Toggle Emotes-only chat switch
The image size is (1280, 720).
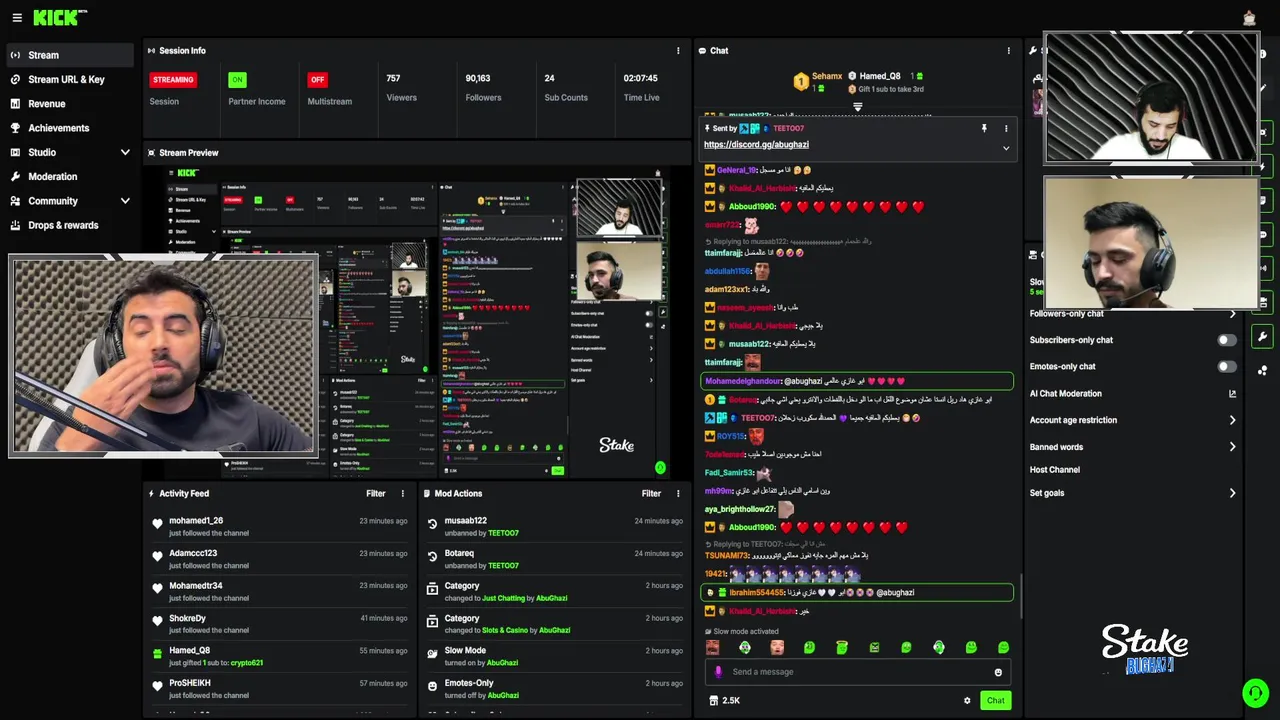coord(1226,367)
